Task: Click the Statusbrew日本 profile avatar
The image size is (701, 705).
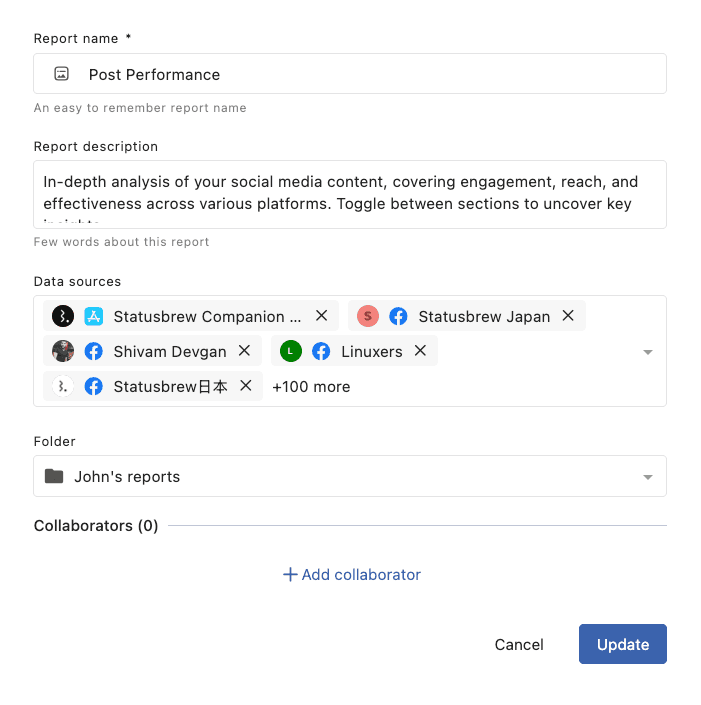Action: coord(63,386)
